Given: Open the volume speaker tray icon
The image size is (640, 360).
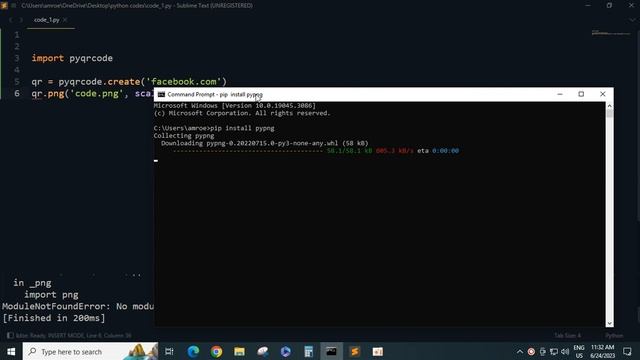Looking at the screenshot, I should (x=565, y=351).
